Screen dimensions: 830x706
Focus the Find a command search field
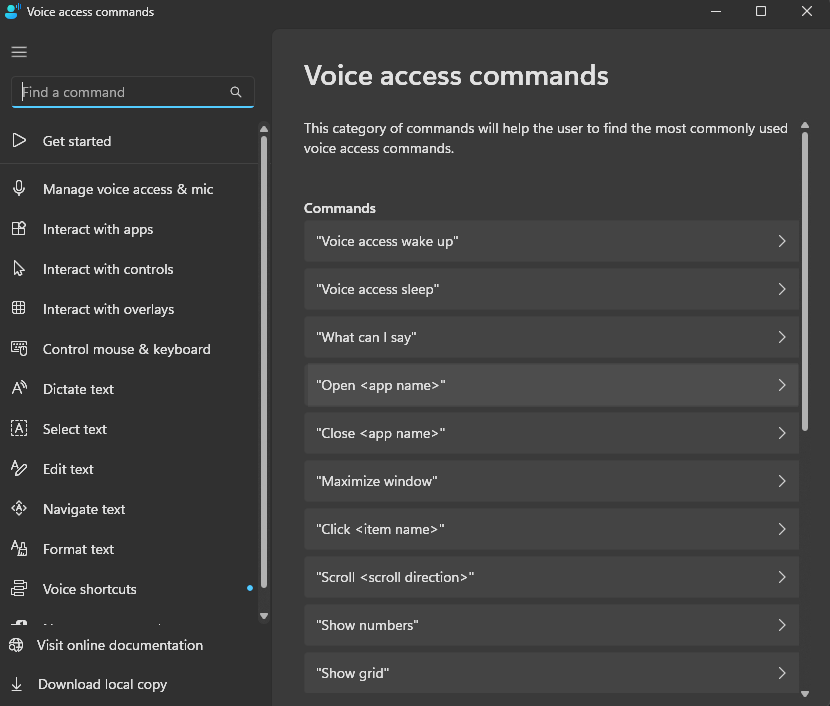pyautogui.click(x=120, y=92)
